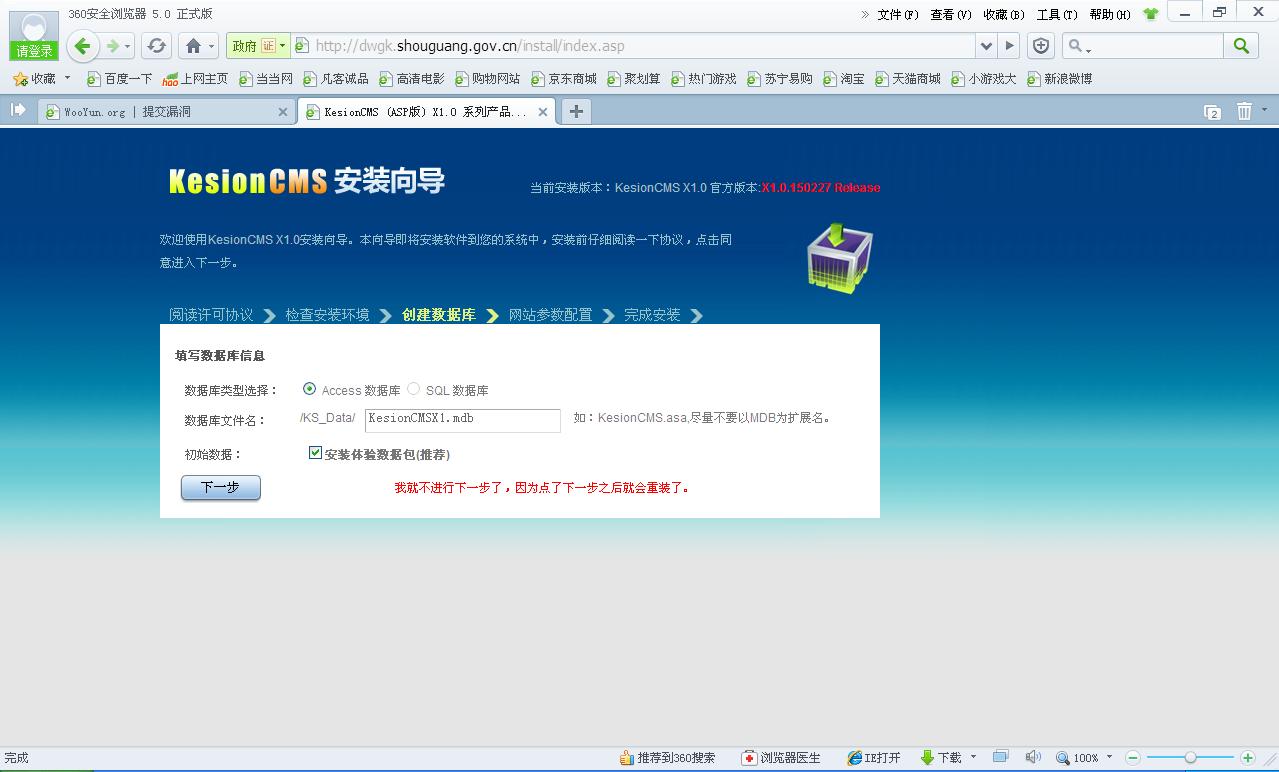Adjust the page zoom slider handle
The image size is (1279, 772).
[1190, 758]
